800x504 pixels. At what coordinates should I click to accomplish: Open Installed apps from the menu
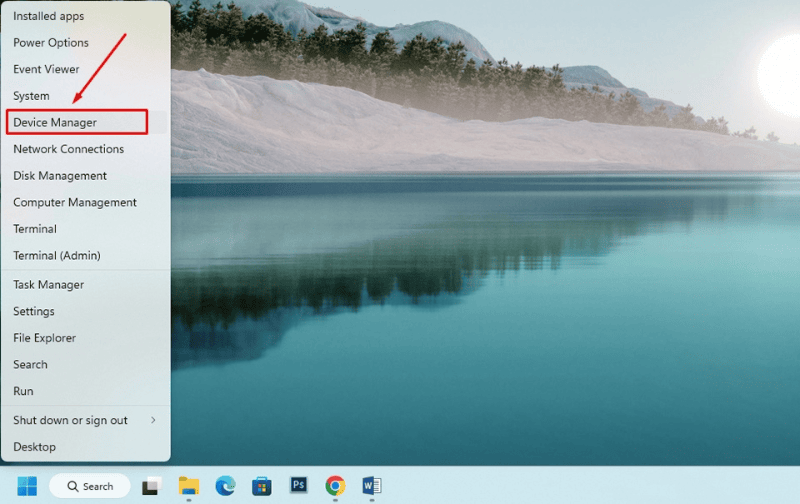(48, 16)
